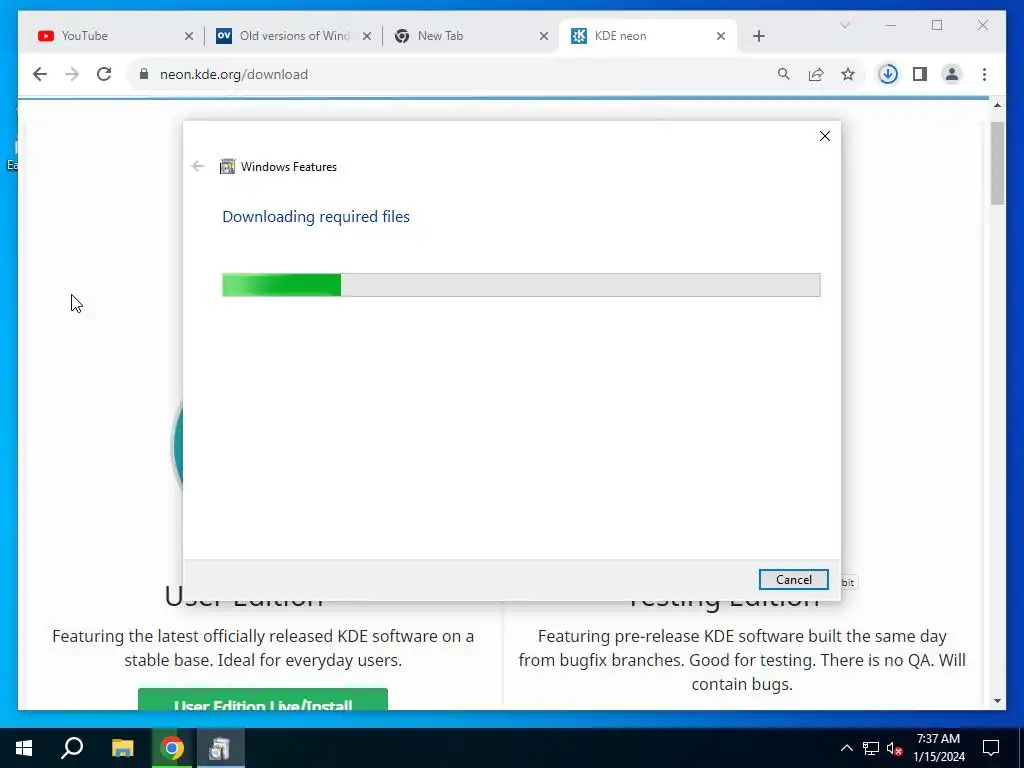1024x768 pixels.
Task: Click Windows Features taskbar icon
Action: 220,748
